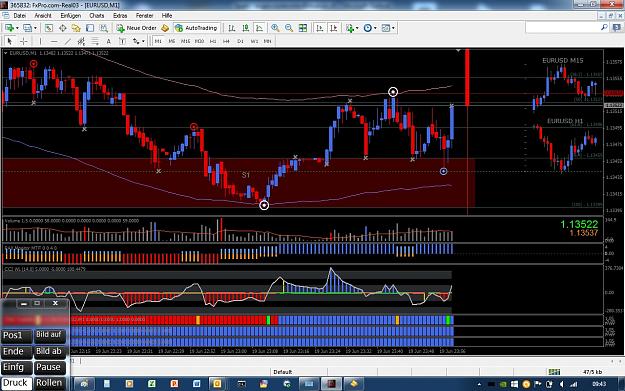Image resolution: width=625 pixels, height=391 pixels.
Task: Activate the crosshair cursor
Action: (x=24, y=41)
